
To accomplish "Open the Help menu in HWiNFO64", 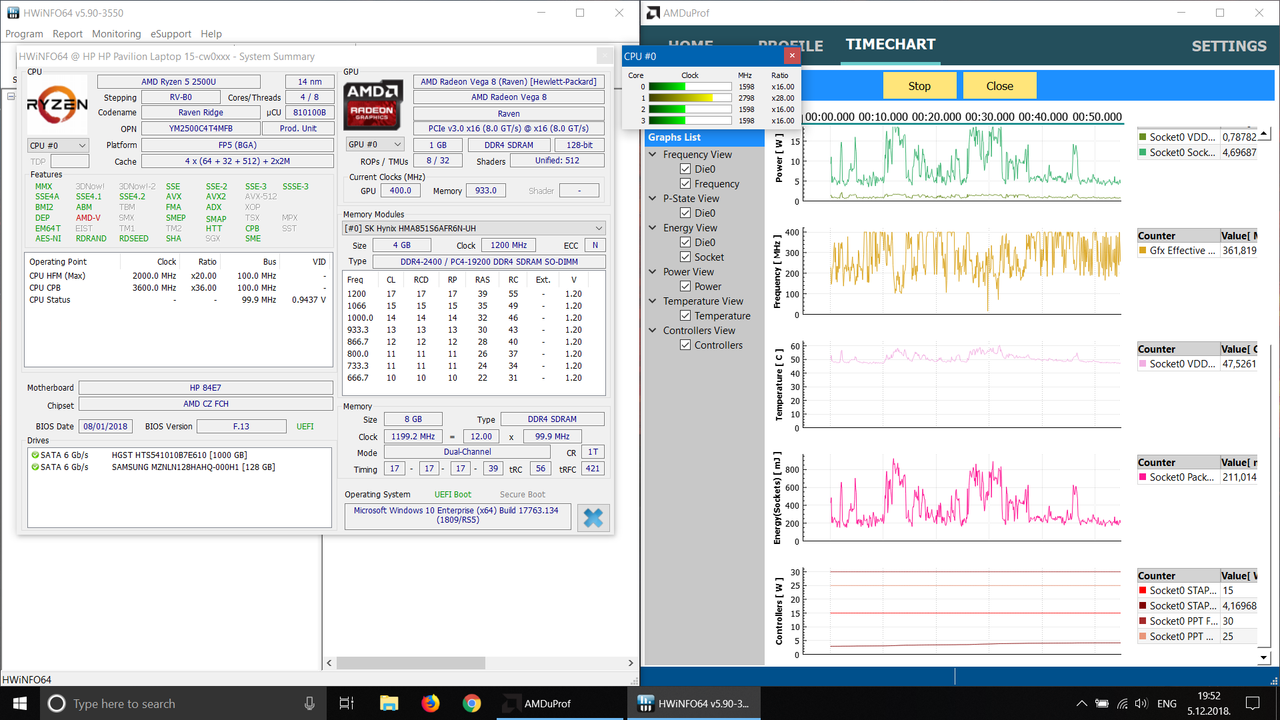I will click(211, 34).
